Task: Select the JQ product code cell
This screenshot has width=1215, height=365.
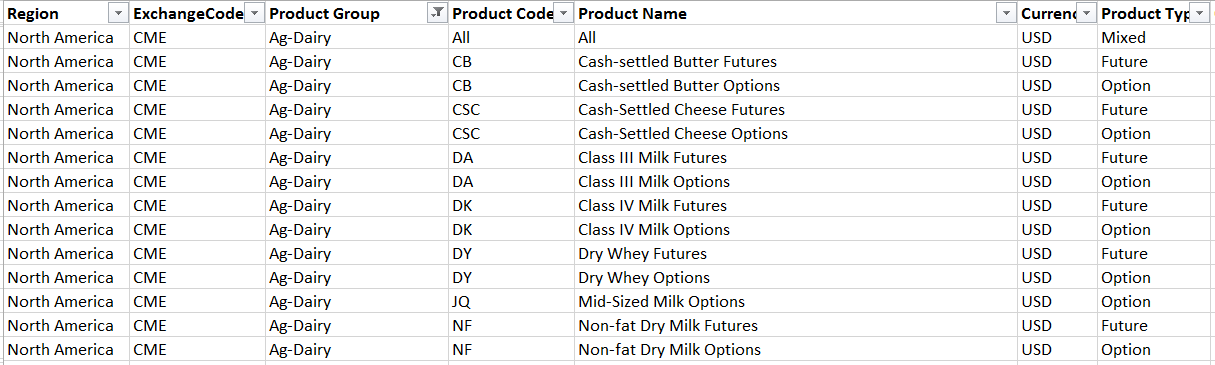Action: 511,301
